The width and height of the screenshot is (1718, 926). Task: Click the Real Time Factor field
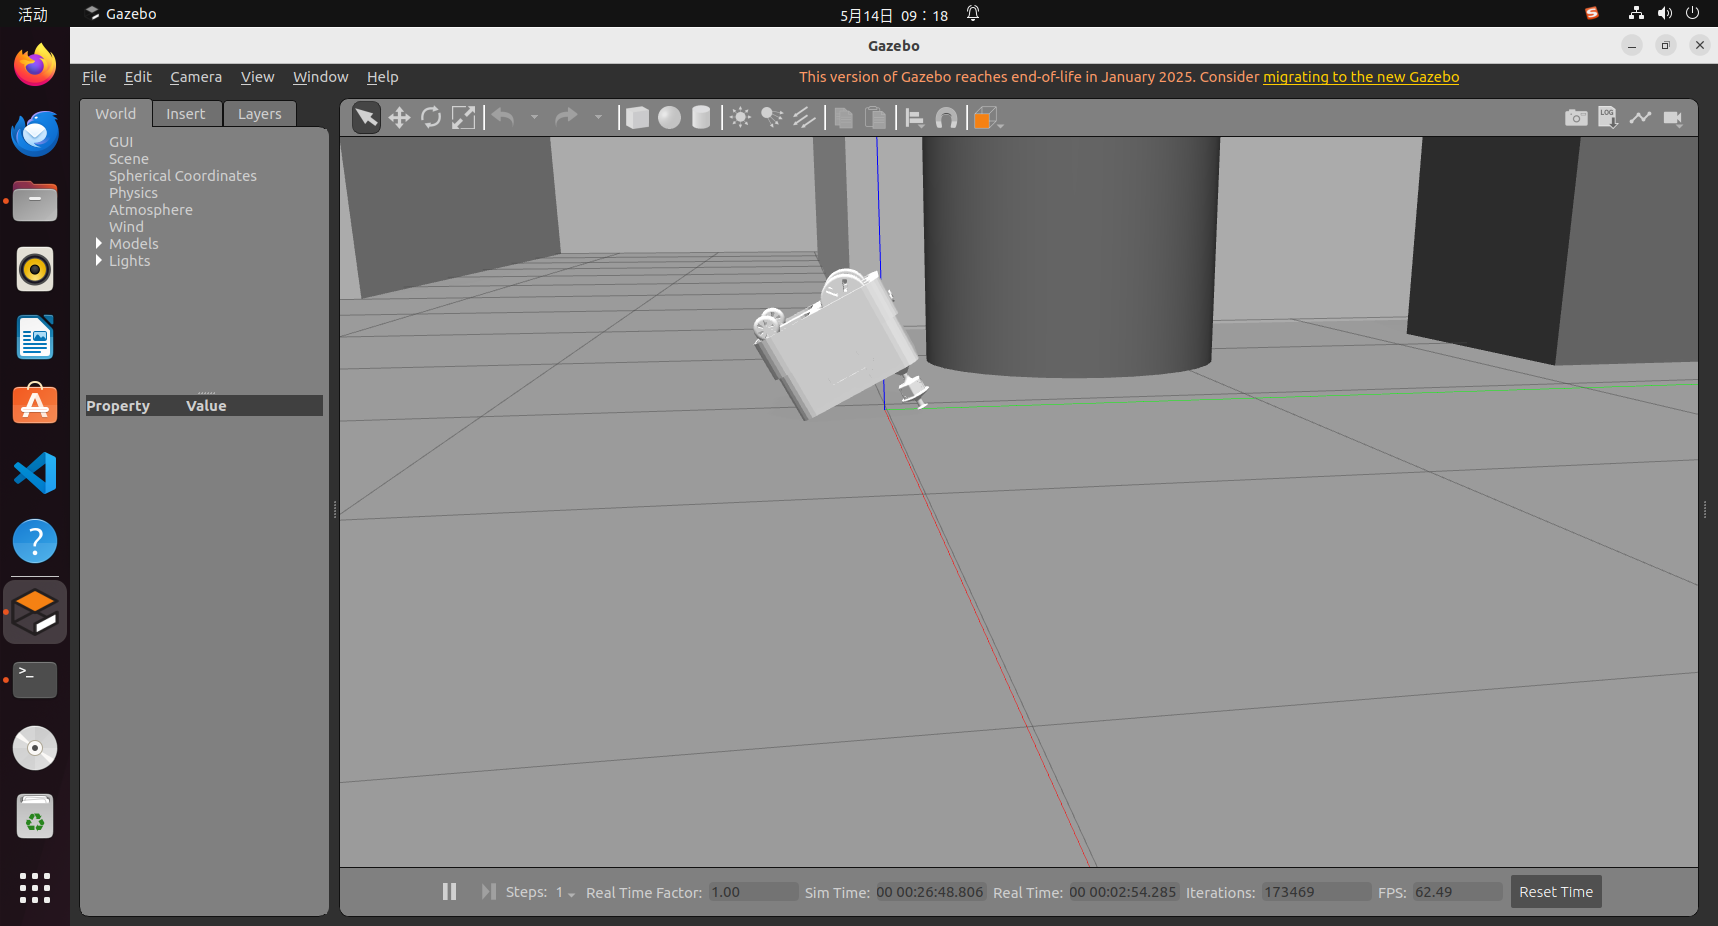click(752, 892)
